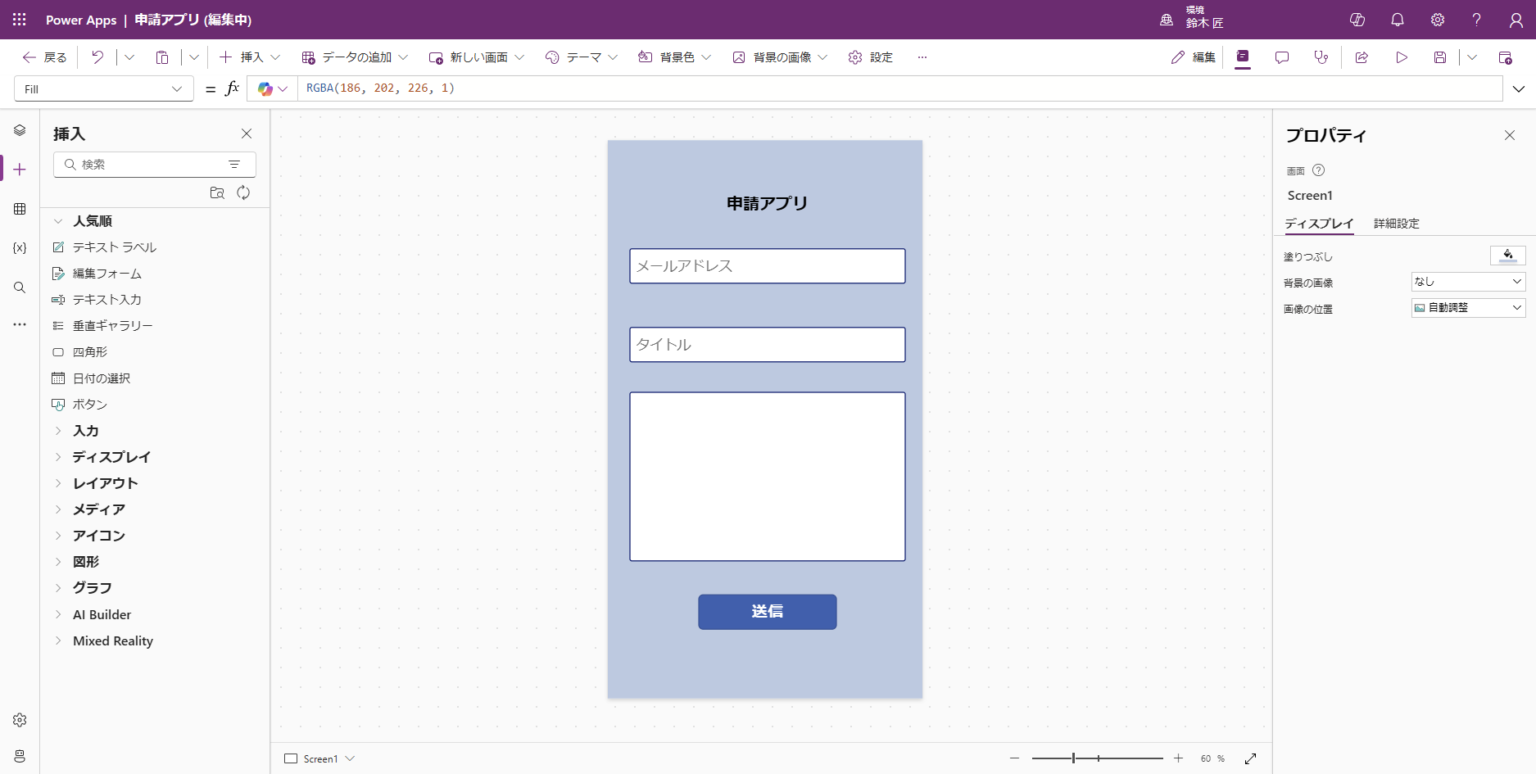Open the Variables panel with the {x} icon
Screen dimensions: 1536x774
(18, 247)
